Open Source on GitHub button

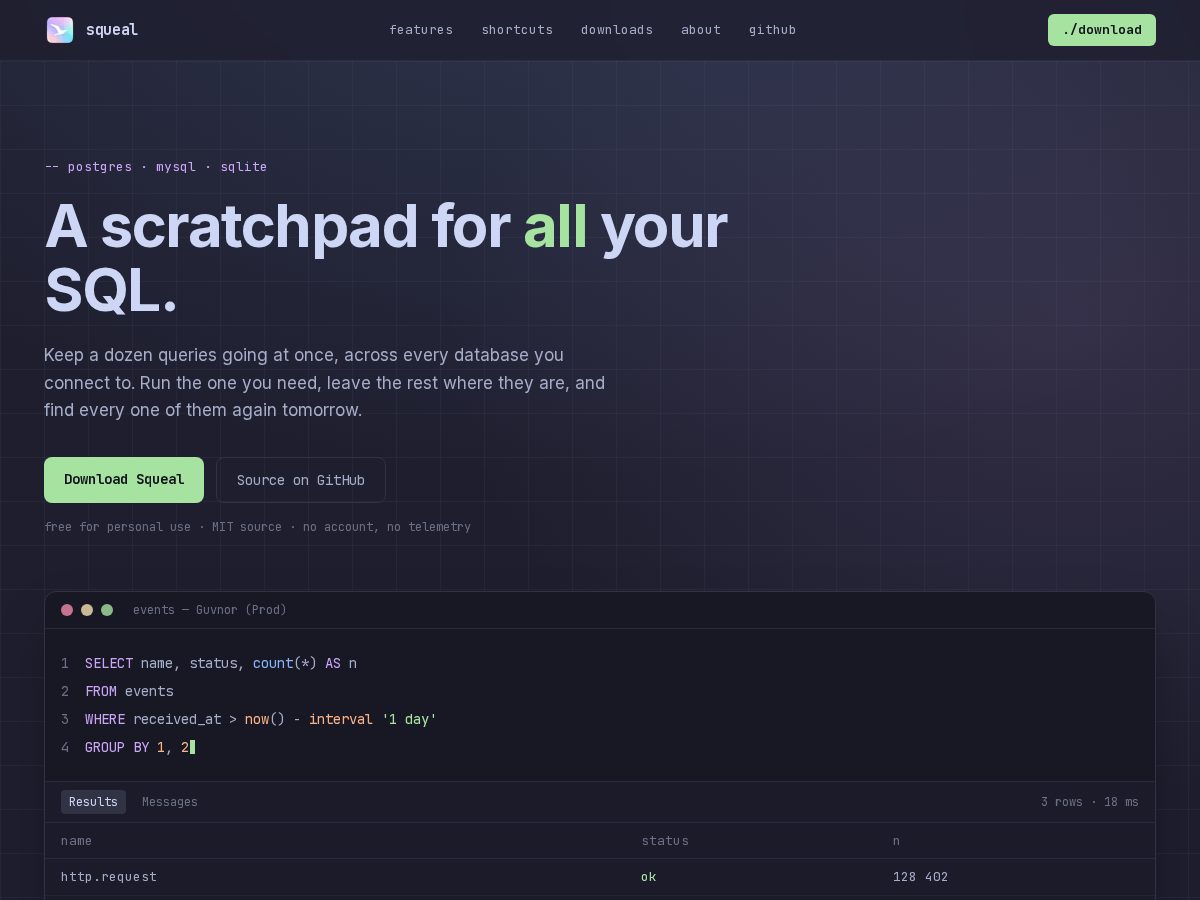301,480
